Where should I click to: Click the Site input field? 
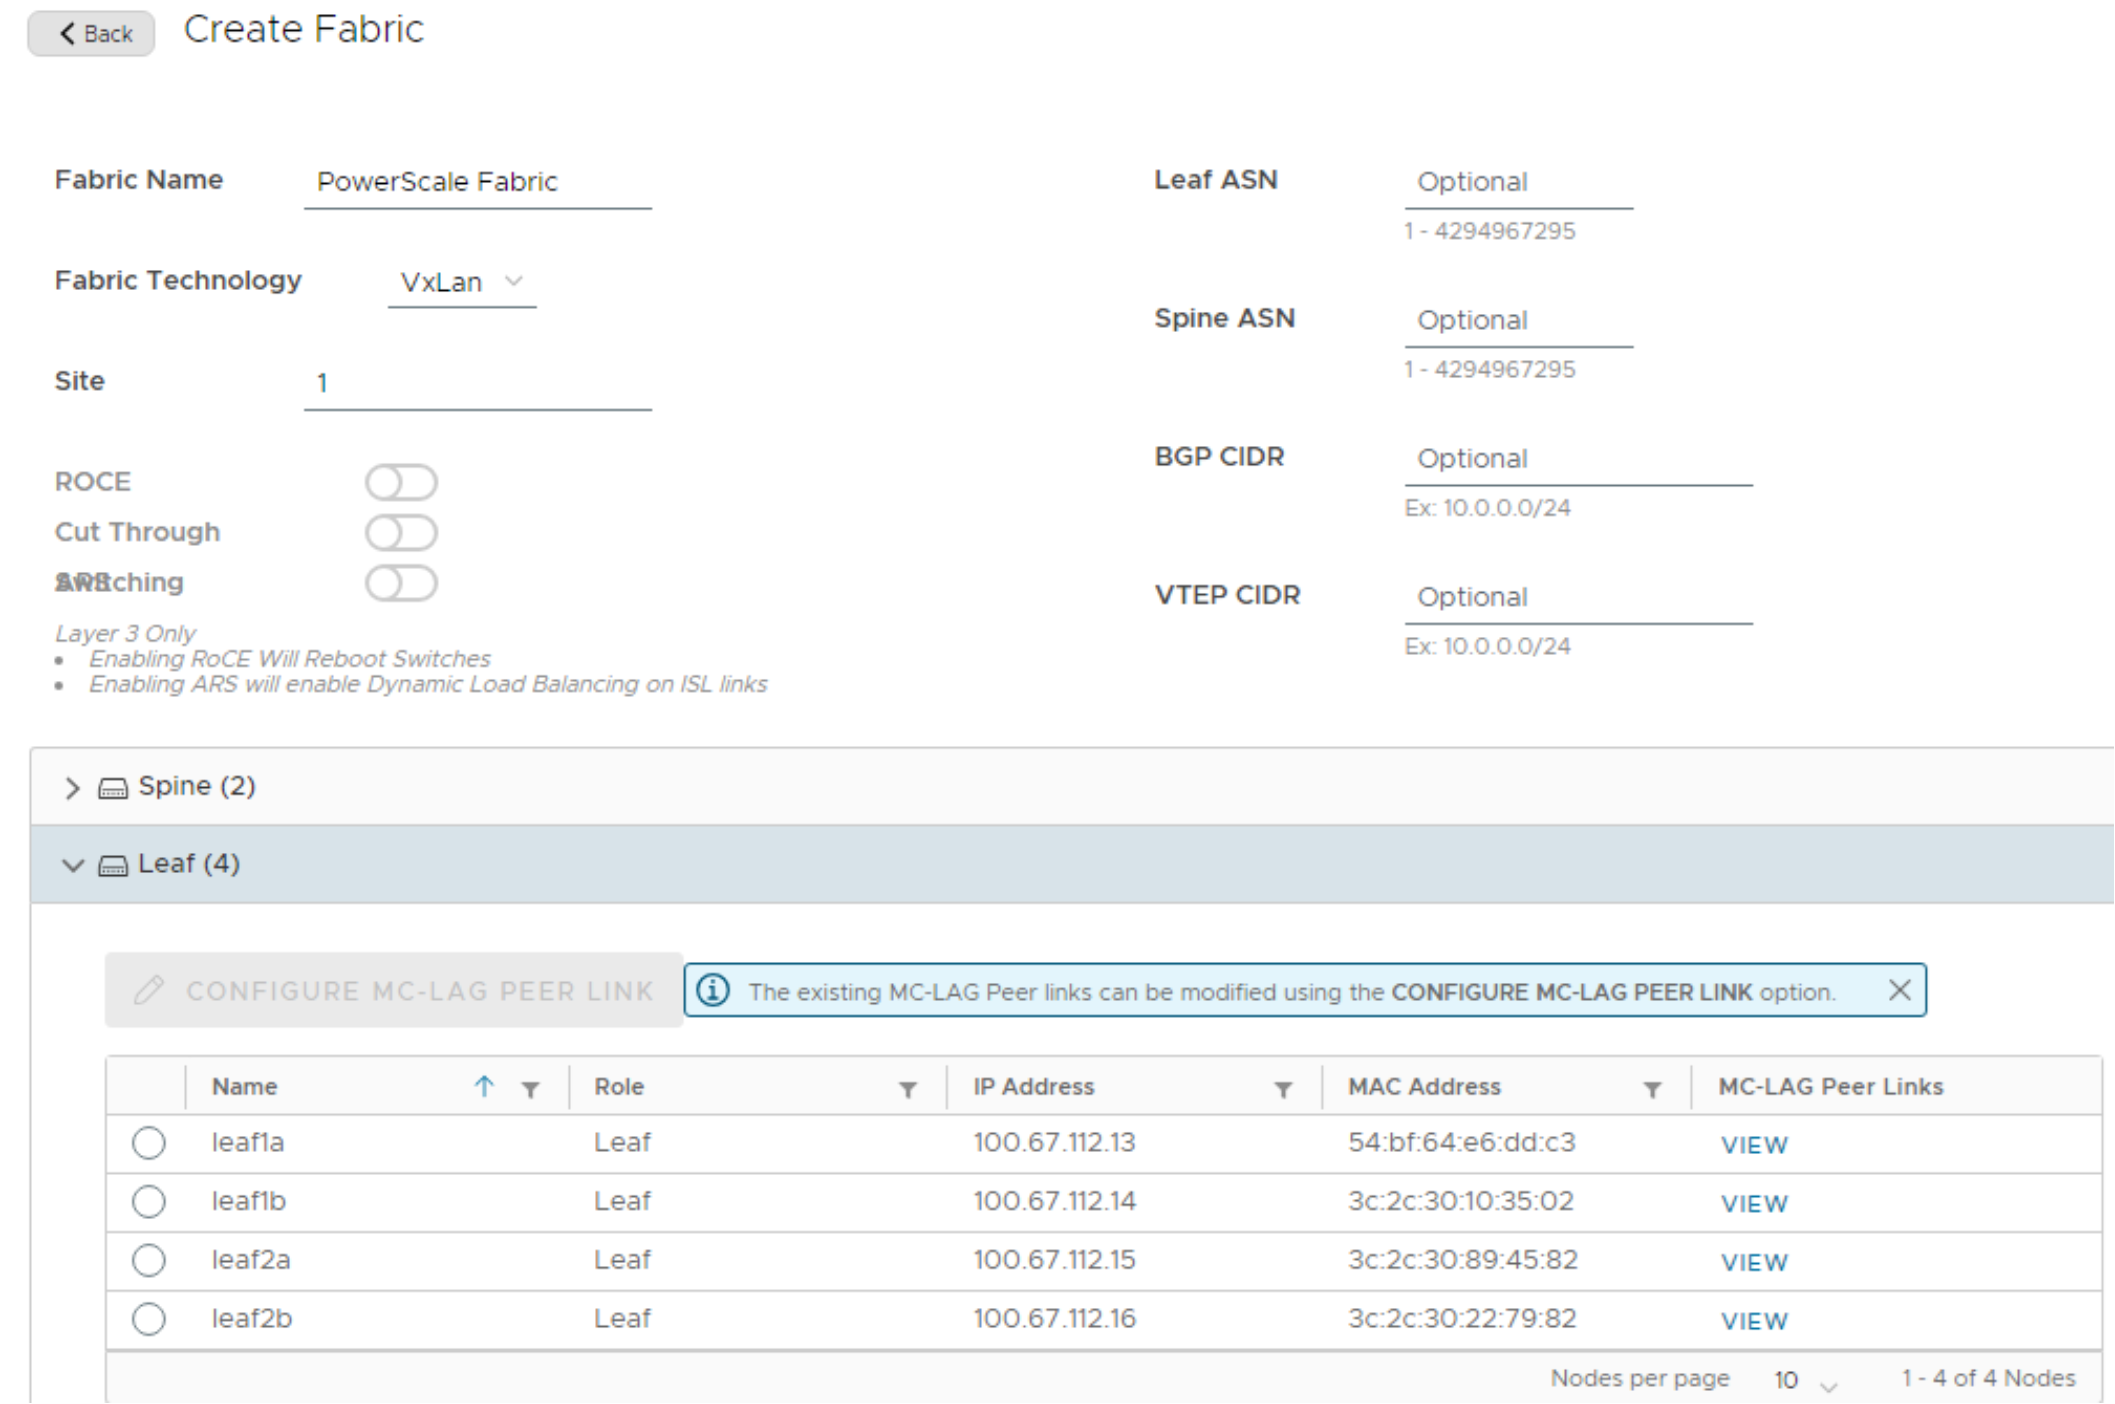478,383
